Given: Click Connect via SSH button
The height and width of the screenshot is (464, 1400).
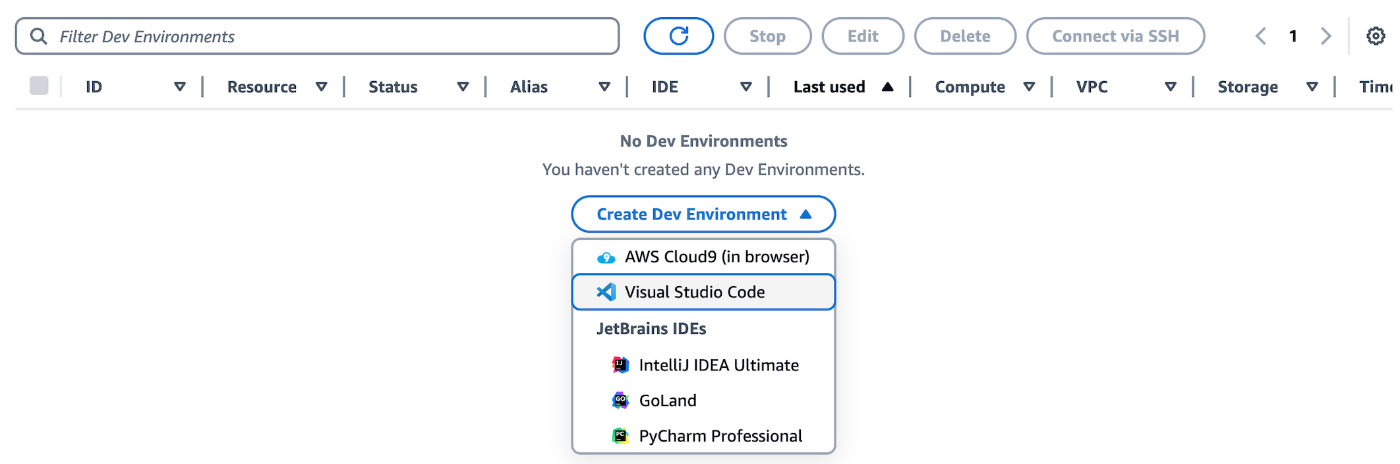Looking at the screenshot, I should point(1115,36).
